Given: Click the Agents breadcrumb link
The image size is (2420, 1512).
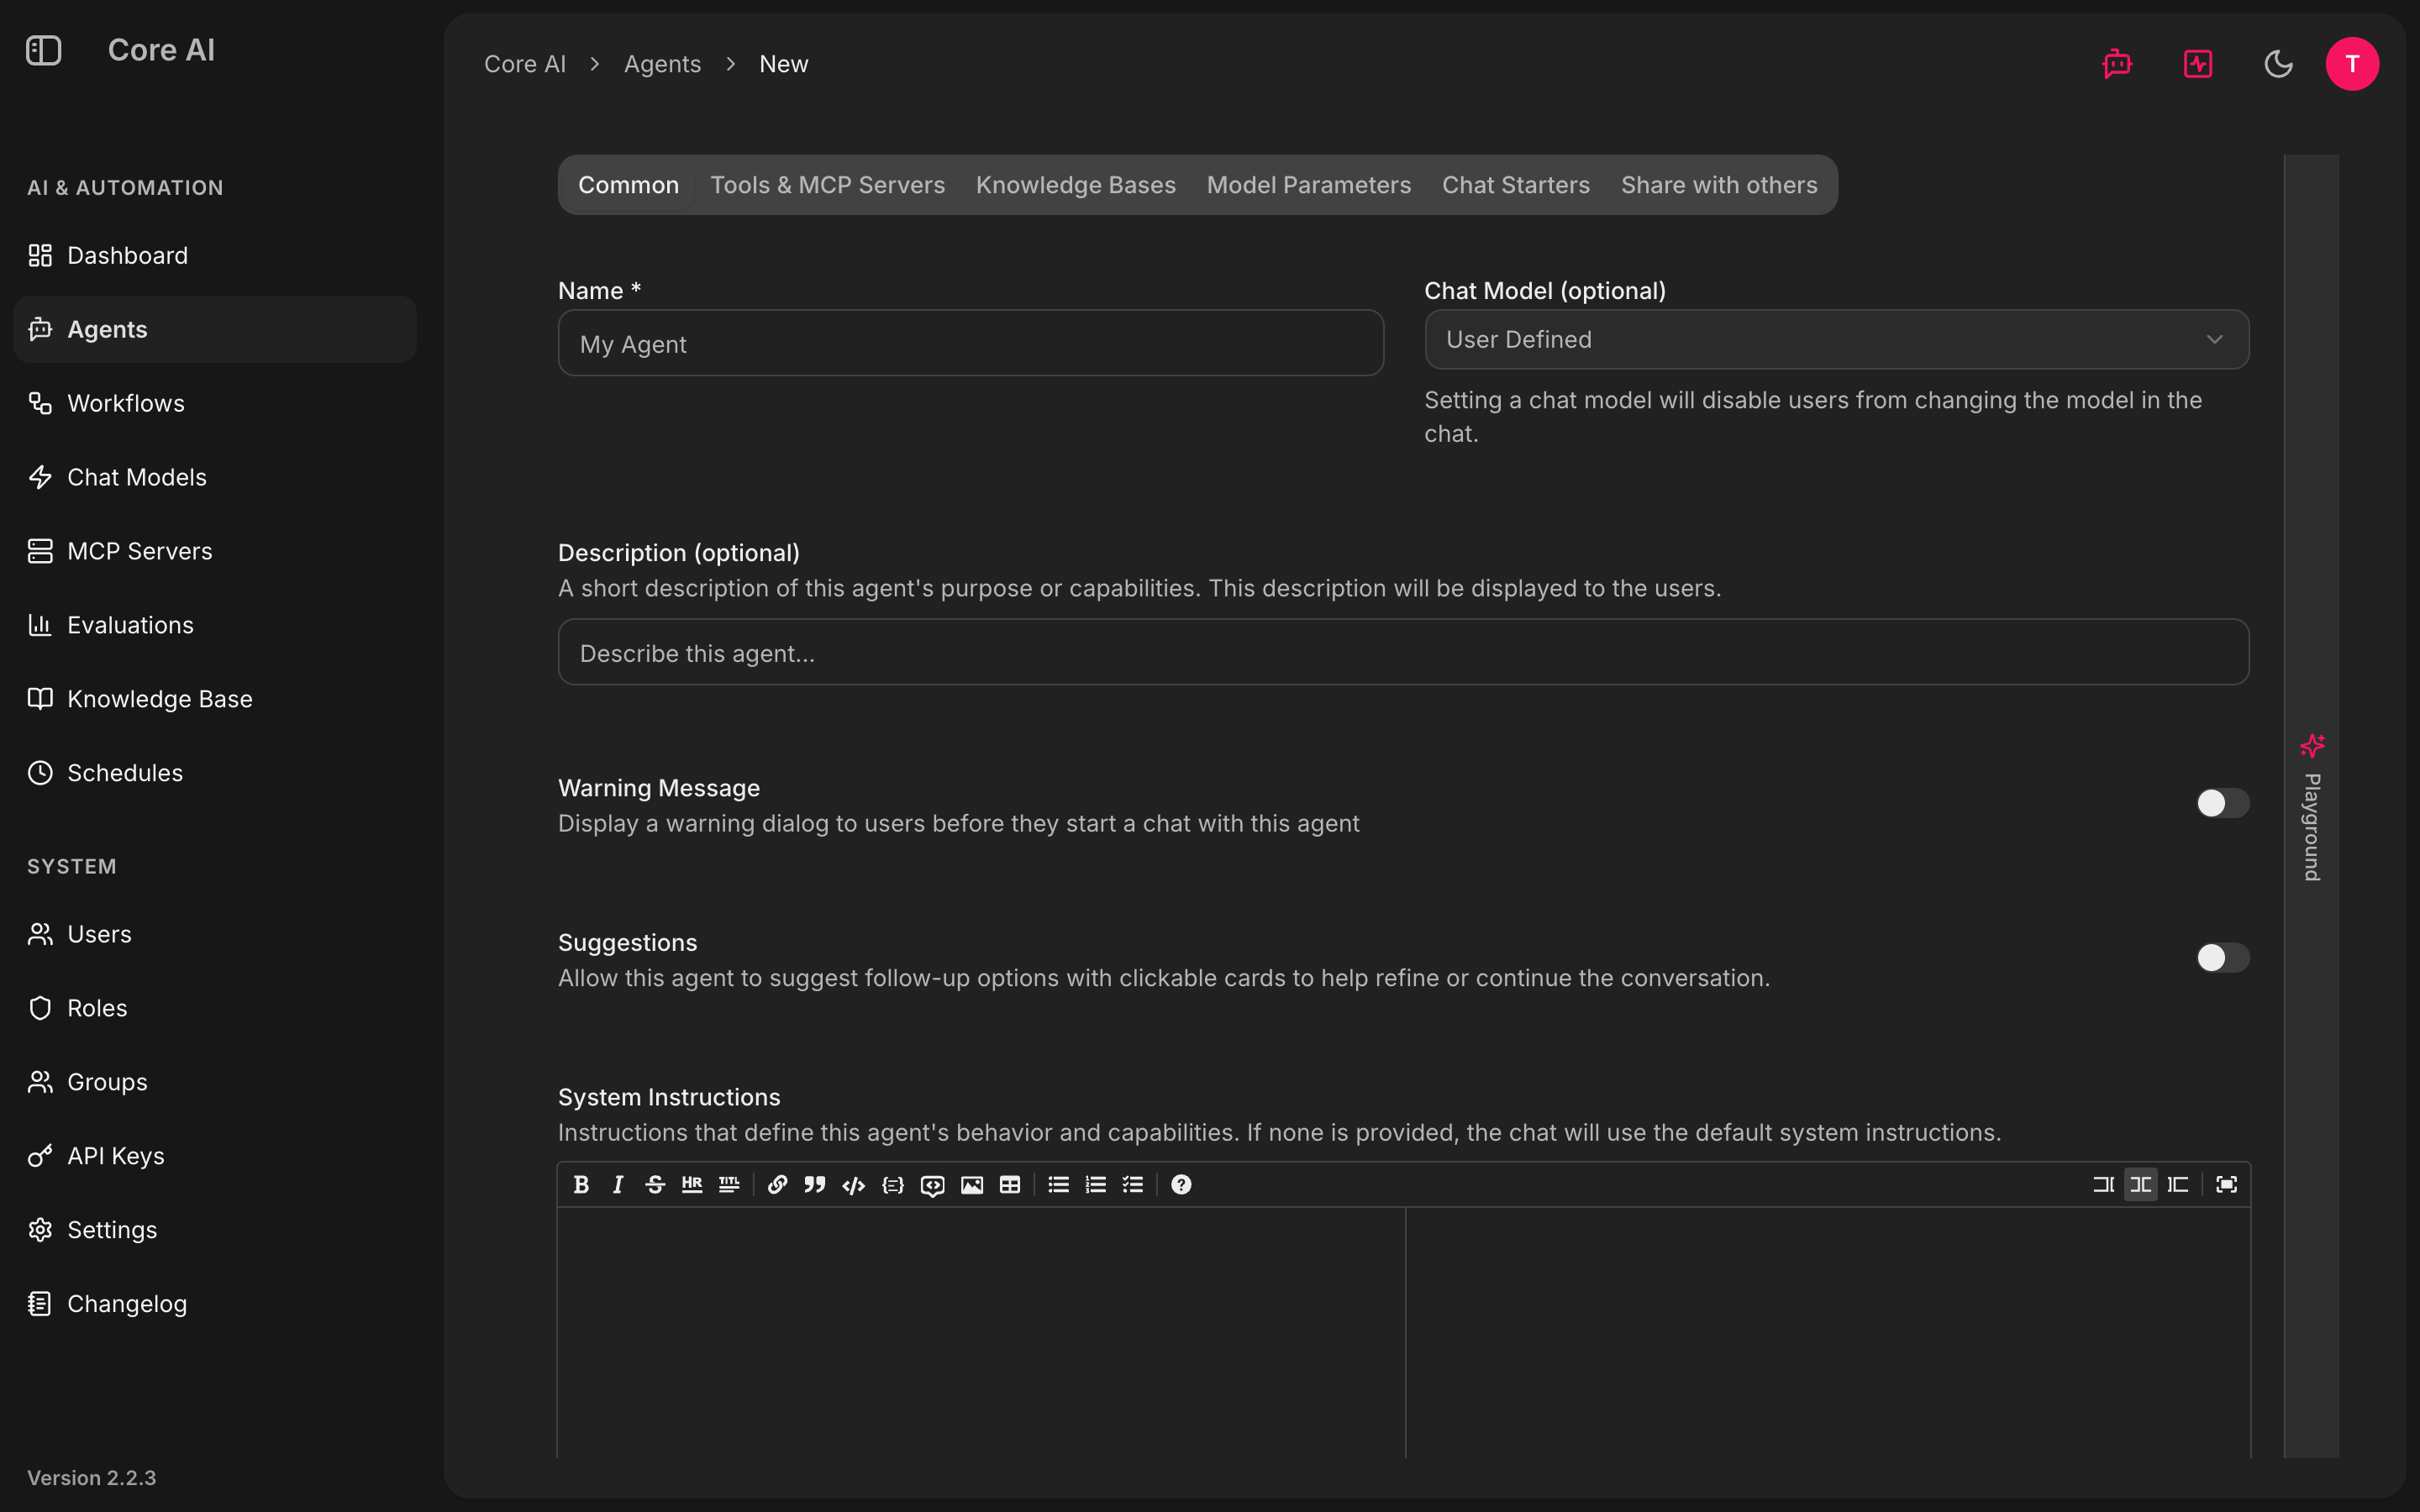Looking at the screenshot, I should pyautogui.click(x=662, y=64).
